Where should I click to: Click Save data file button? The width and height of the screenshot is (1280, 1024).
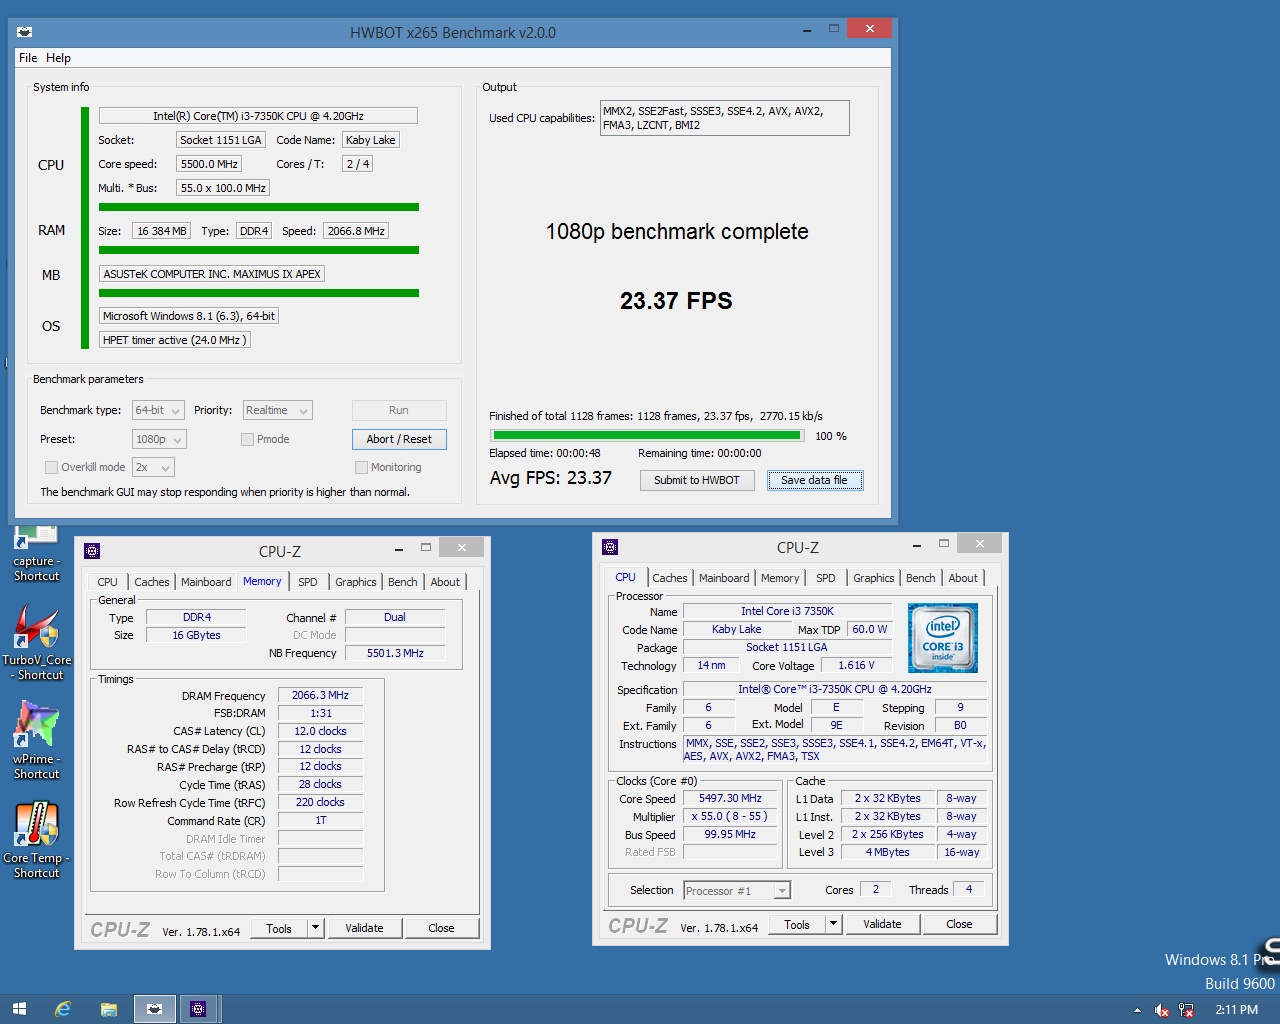(x=814, y=480)
